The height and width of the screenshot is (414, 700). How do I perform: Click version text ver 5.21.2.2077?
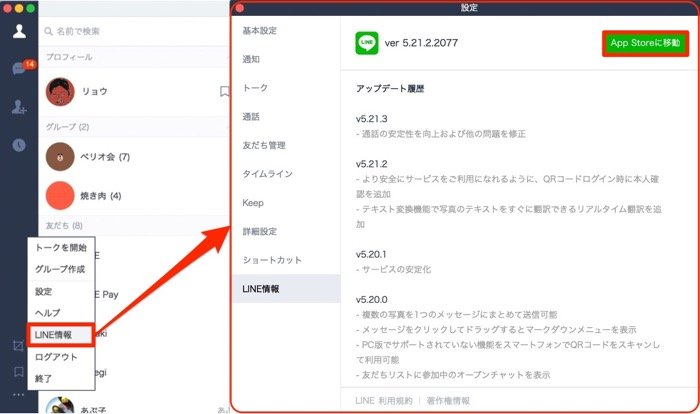click(421, 43)
